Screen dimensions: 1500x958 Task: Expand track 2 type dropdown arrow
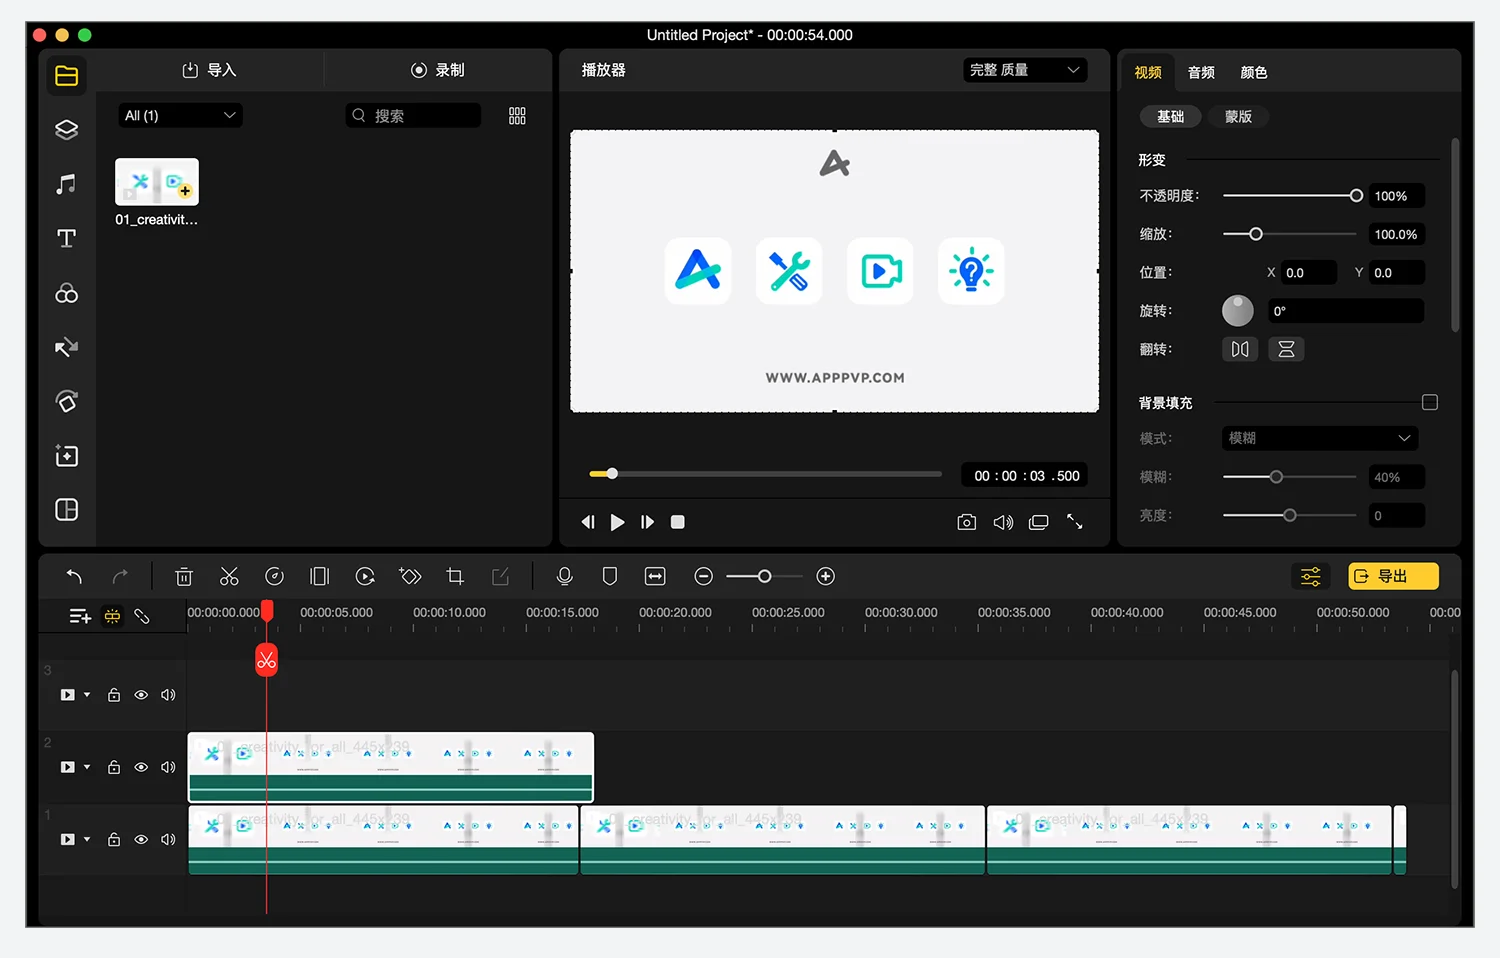(x=87, y=767)
